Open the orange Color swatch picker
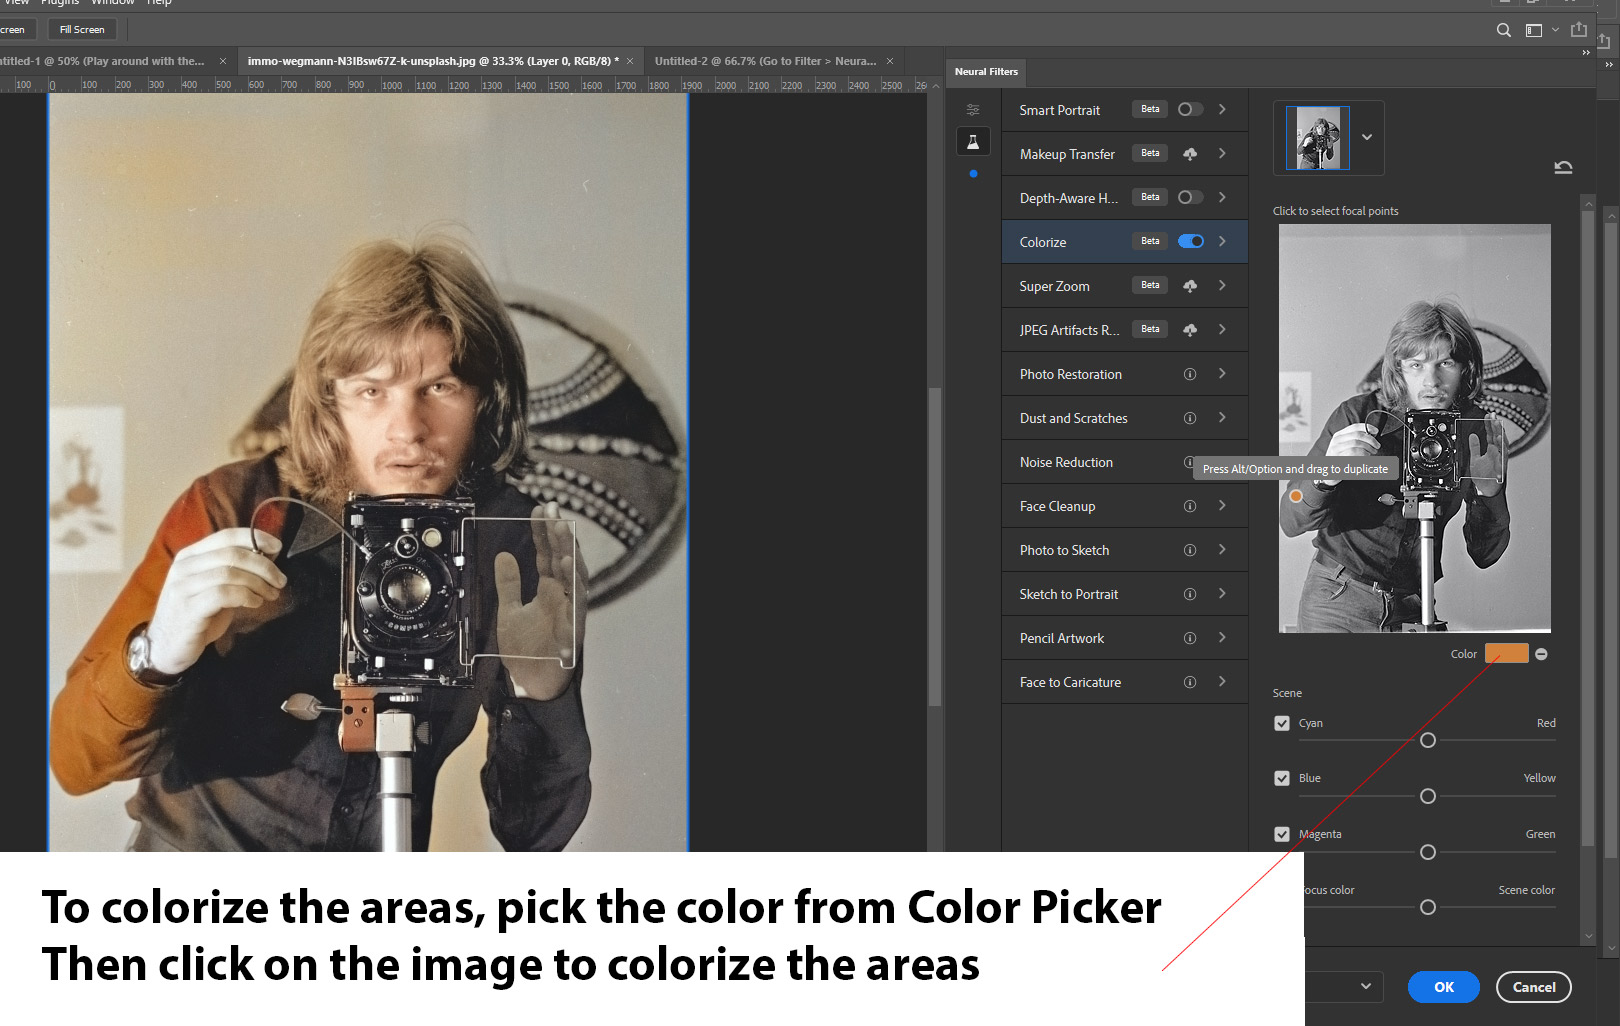1620x1026 pixels. 1506,654
